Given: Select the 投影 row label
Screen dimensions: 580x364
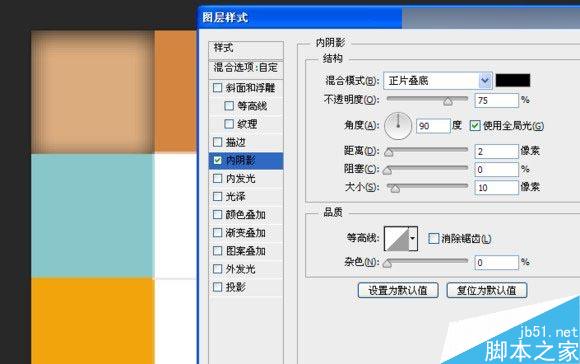Looking at the screenshot, I should (236, 287).
